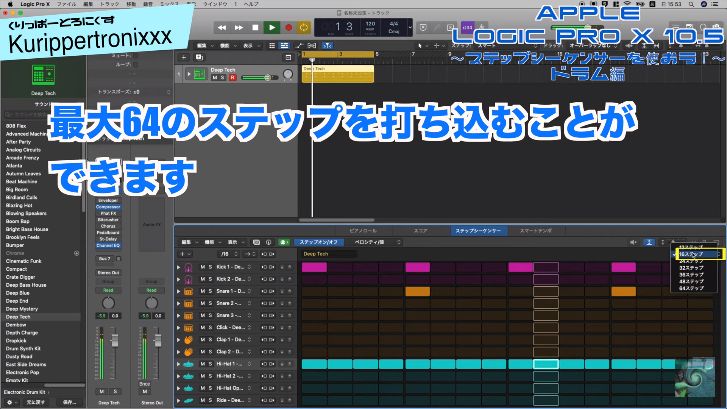
Task: Mute the Ride row
Action: point(203,400)
